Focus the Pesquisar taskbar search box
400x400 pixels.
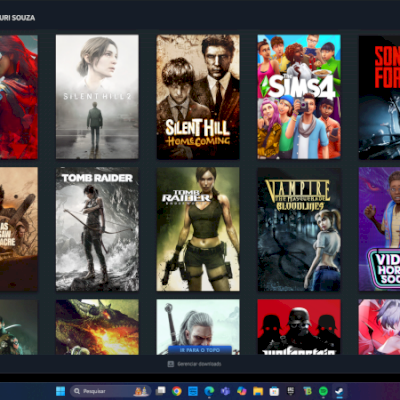(x=110, y=391)
